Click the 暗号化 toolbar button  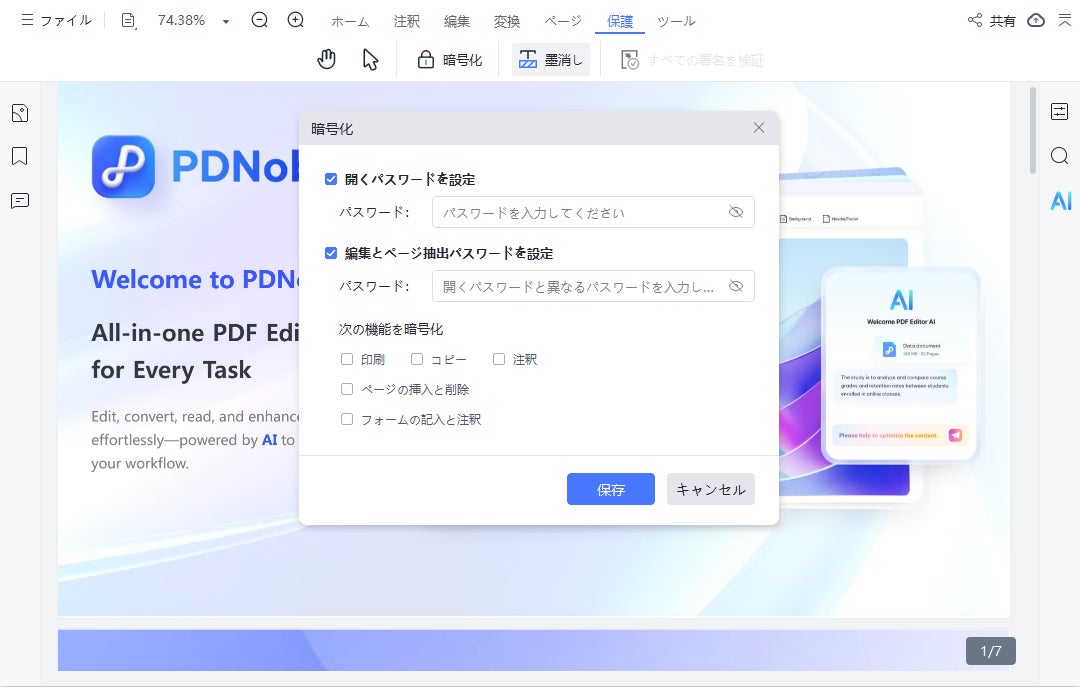pyautogui.click(x=450, y=60)
